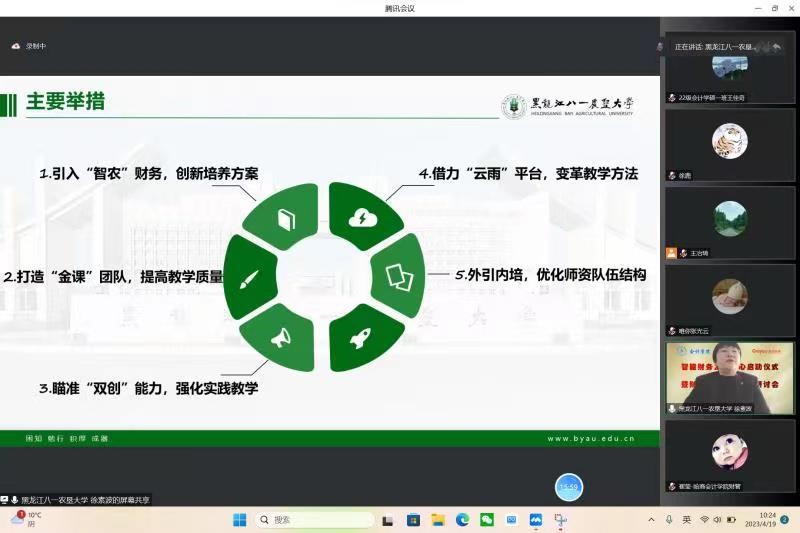Click the 15:59 meeting timer bubble

pos(569,487)
